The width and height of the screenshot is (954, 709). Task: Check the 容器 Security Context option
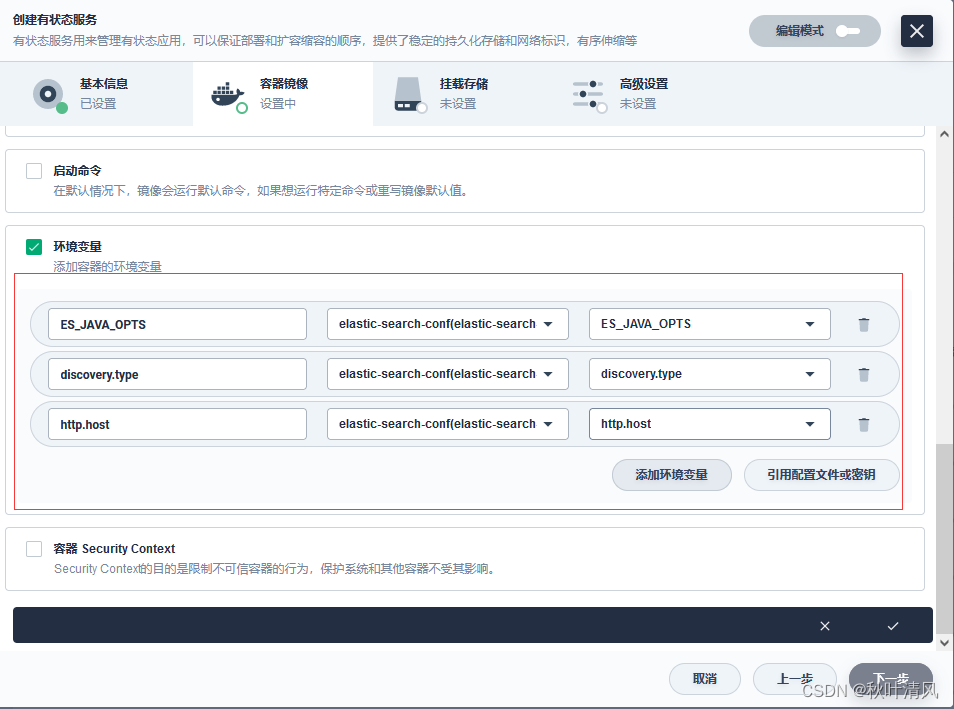click(33, 548)
